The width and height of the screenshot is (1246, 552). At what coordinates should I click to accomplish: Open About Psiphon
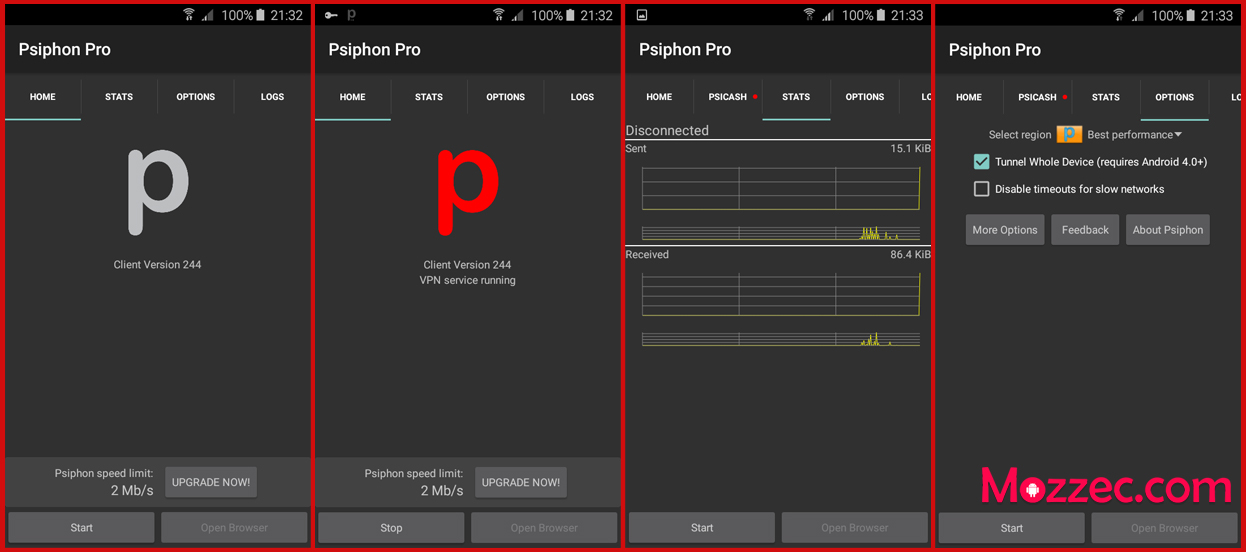(x=1168, y=230)
